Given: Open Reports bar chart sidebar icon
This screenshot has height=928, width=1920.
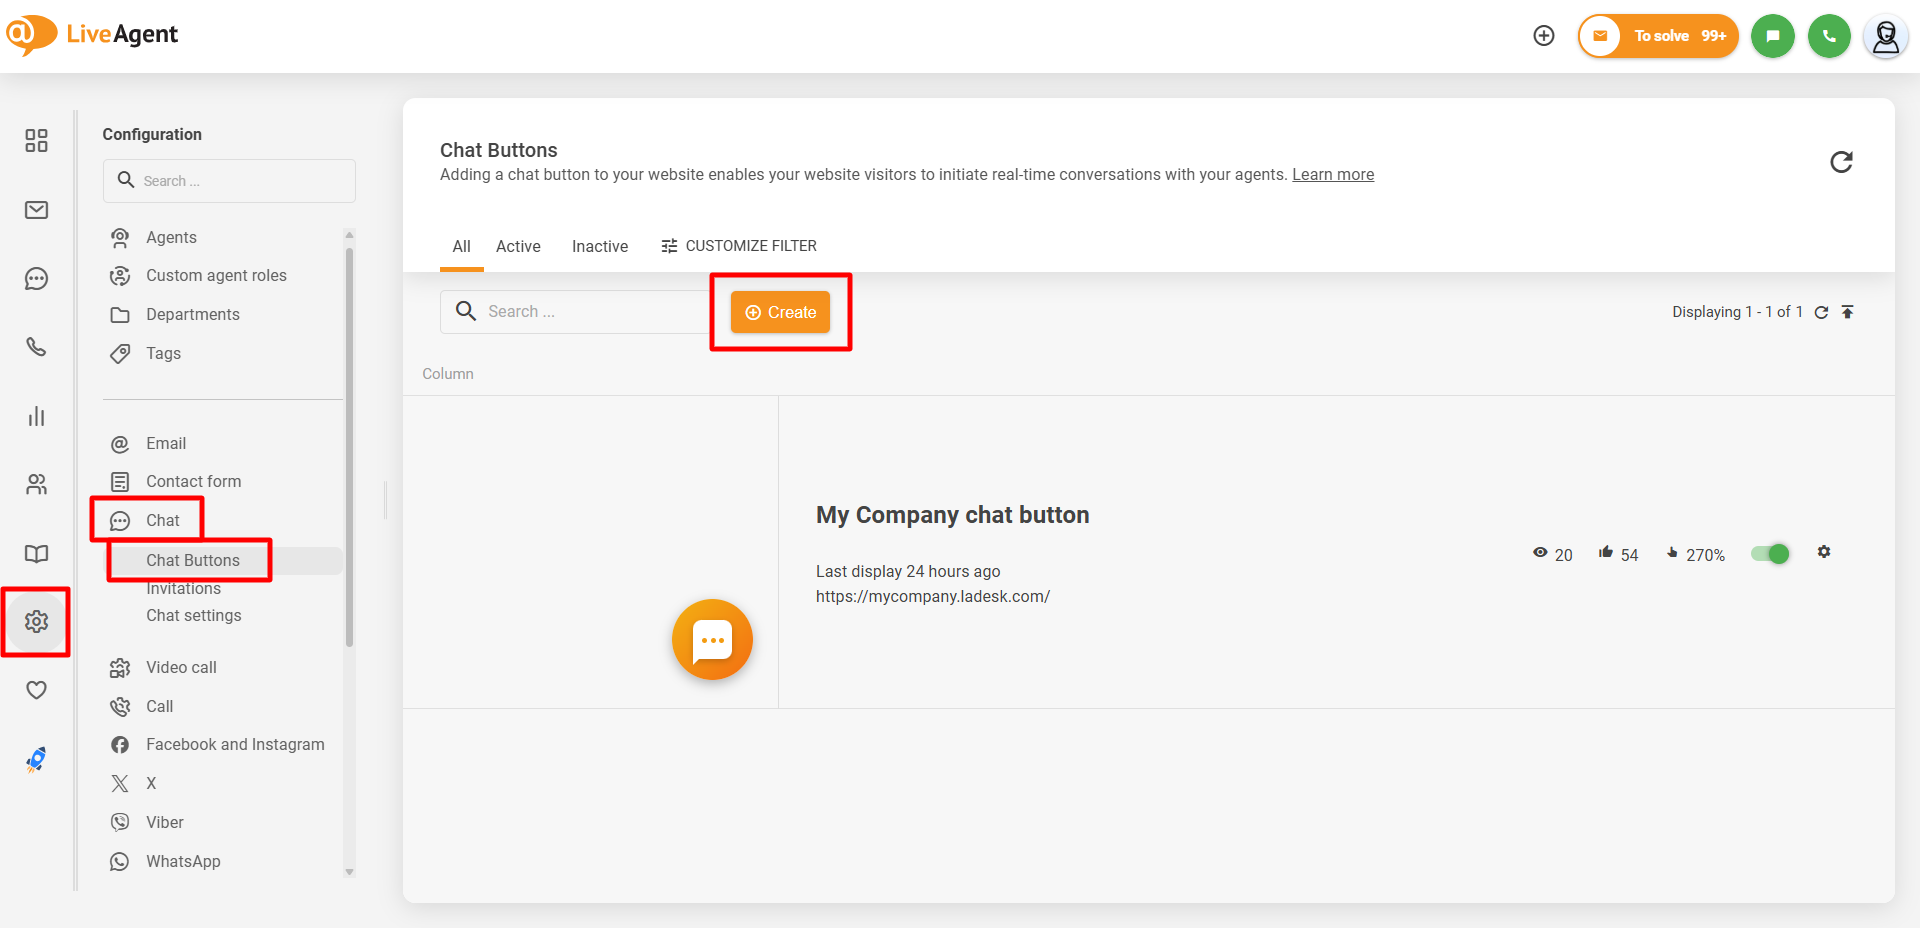Looking at the screenshot, I should (x=36, y=416).
